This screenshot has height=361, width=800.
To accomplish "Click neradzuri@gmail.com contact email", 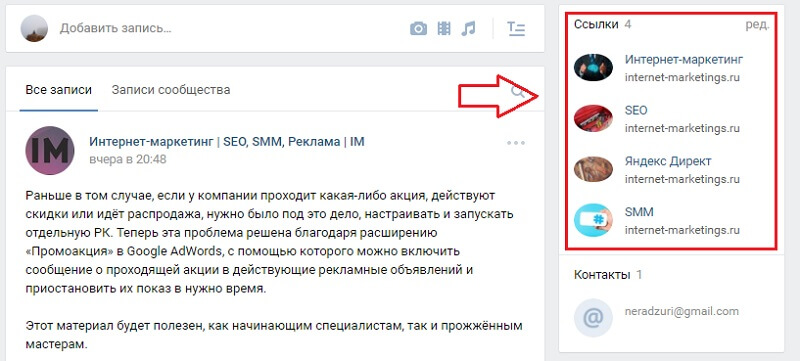I will [x=681, y=312].
